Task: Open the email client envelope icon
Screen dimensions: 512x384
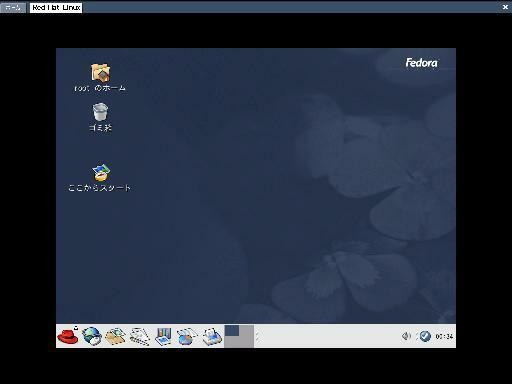Action: tap(115, 336)
